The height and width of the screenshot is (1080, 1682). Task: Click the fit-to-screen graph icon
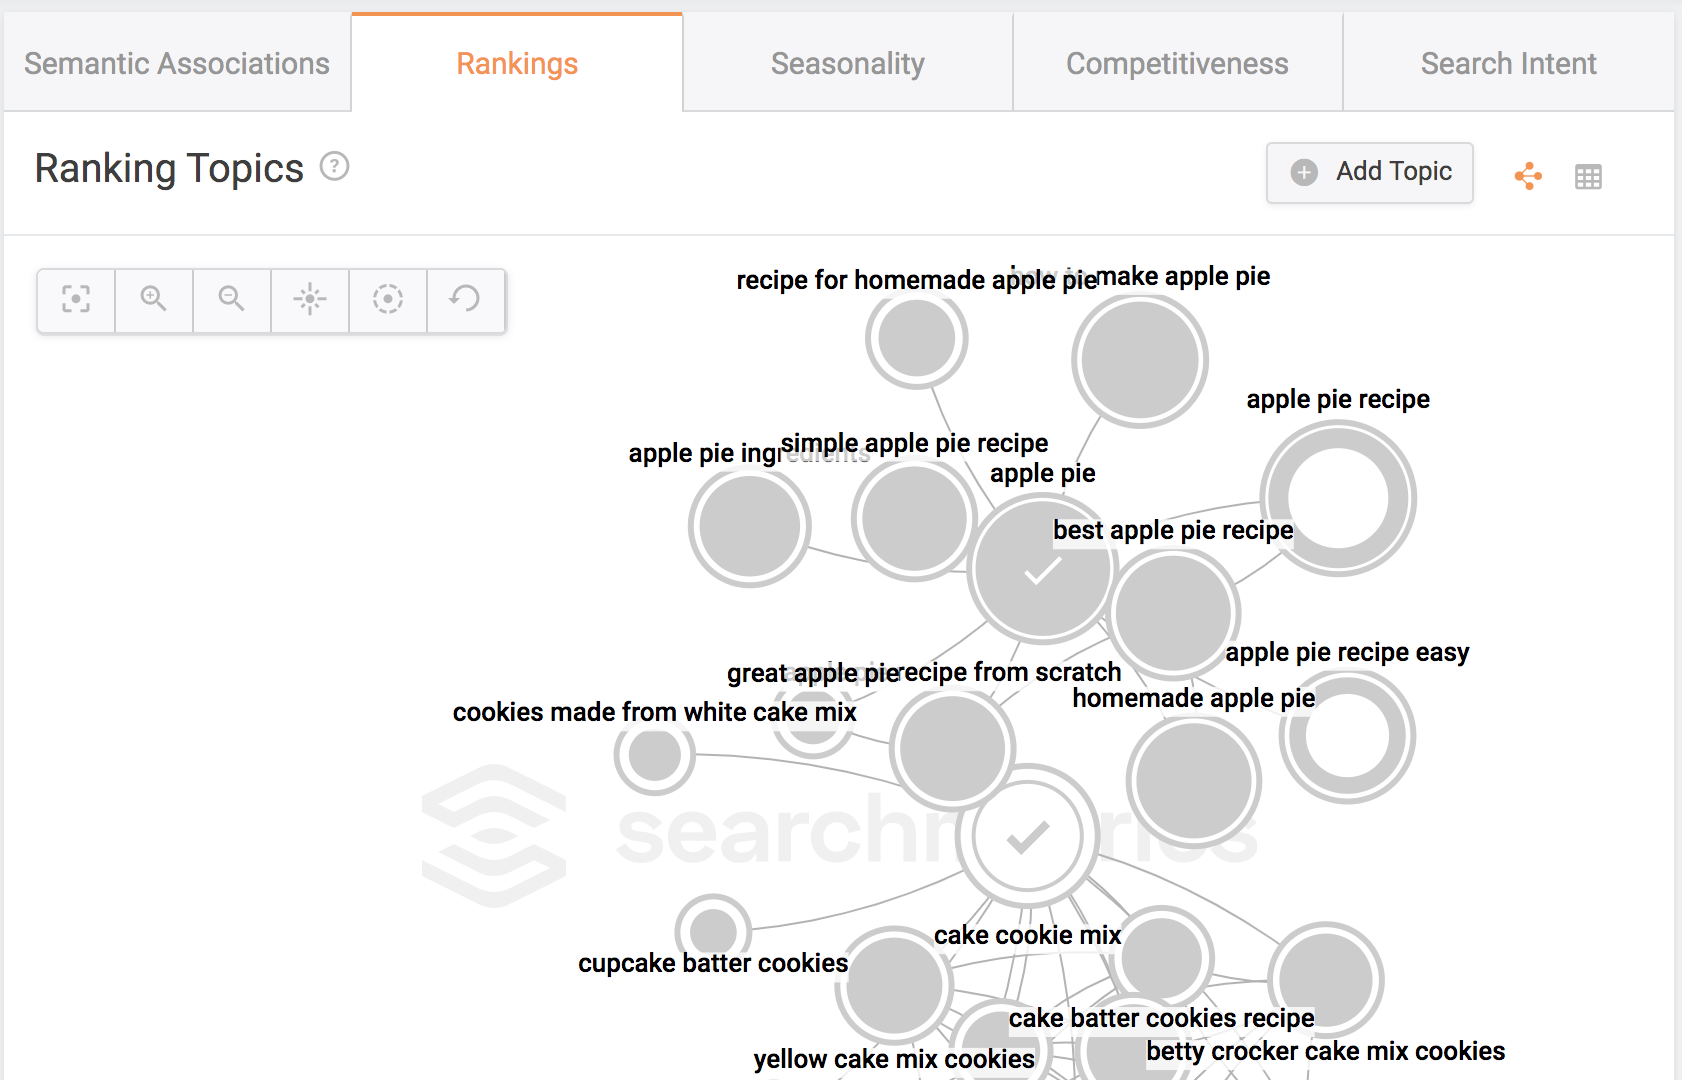[x=76, y=299]
